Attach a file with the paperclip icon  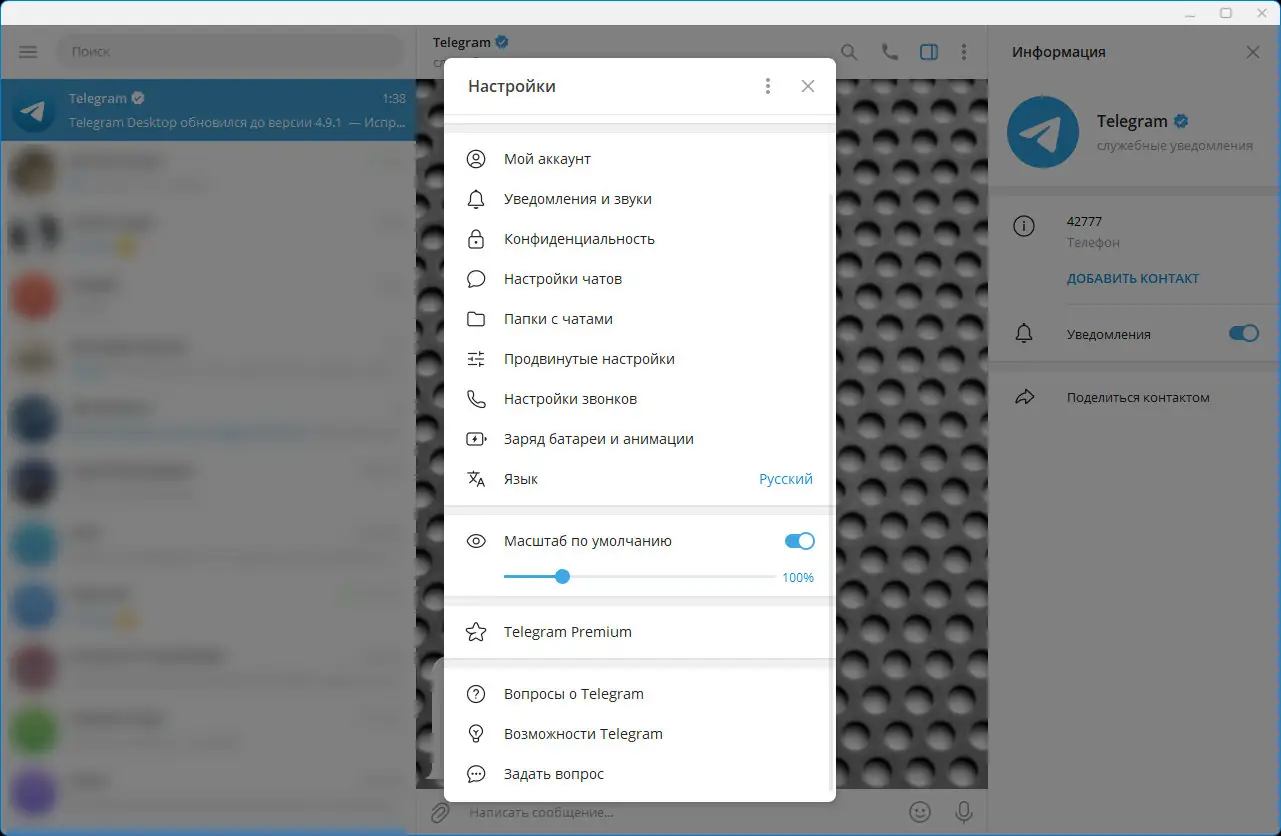pos(440,813)
